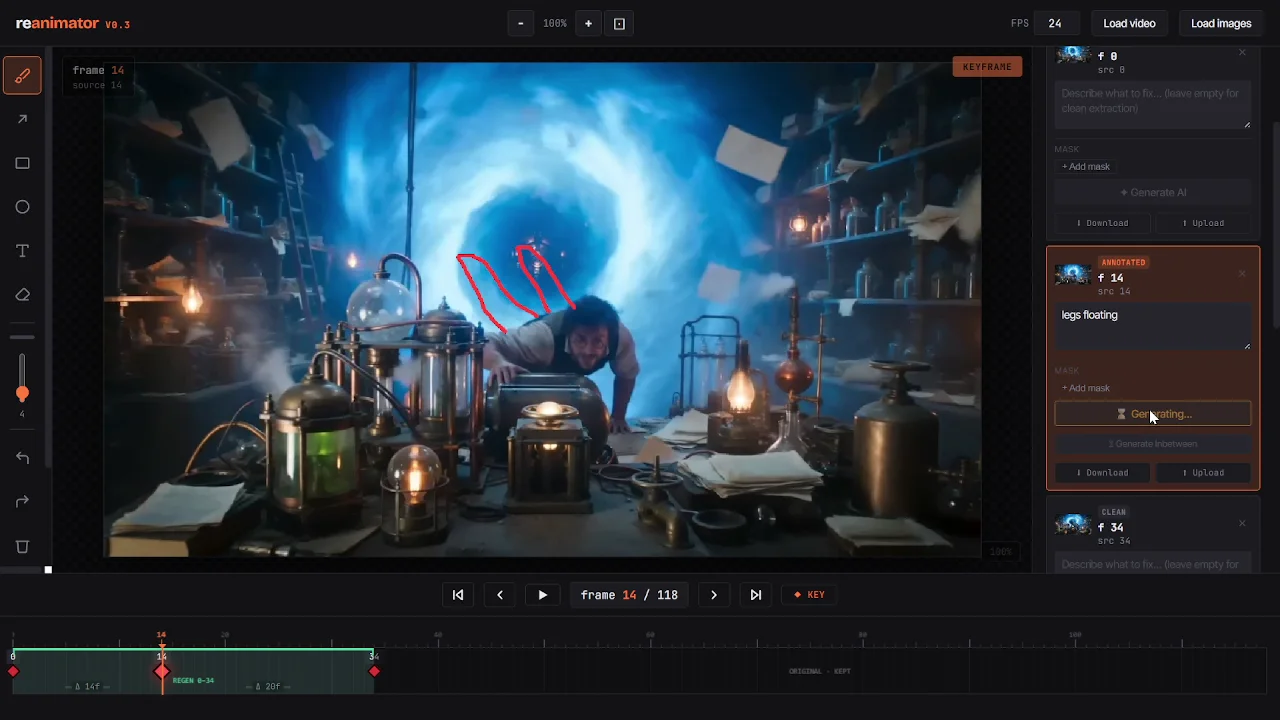Click the ANNOTATED badge on f 14
Image resolution: width=1280 pixels, height=720 pixels.
coord(1123,263)
